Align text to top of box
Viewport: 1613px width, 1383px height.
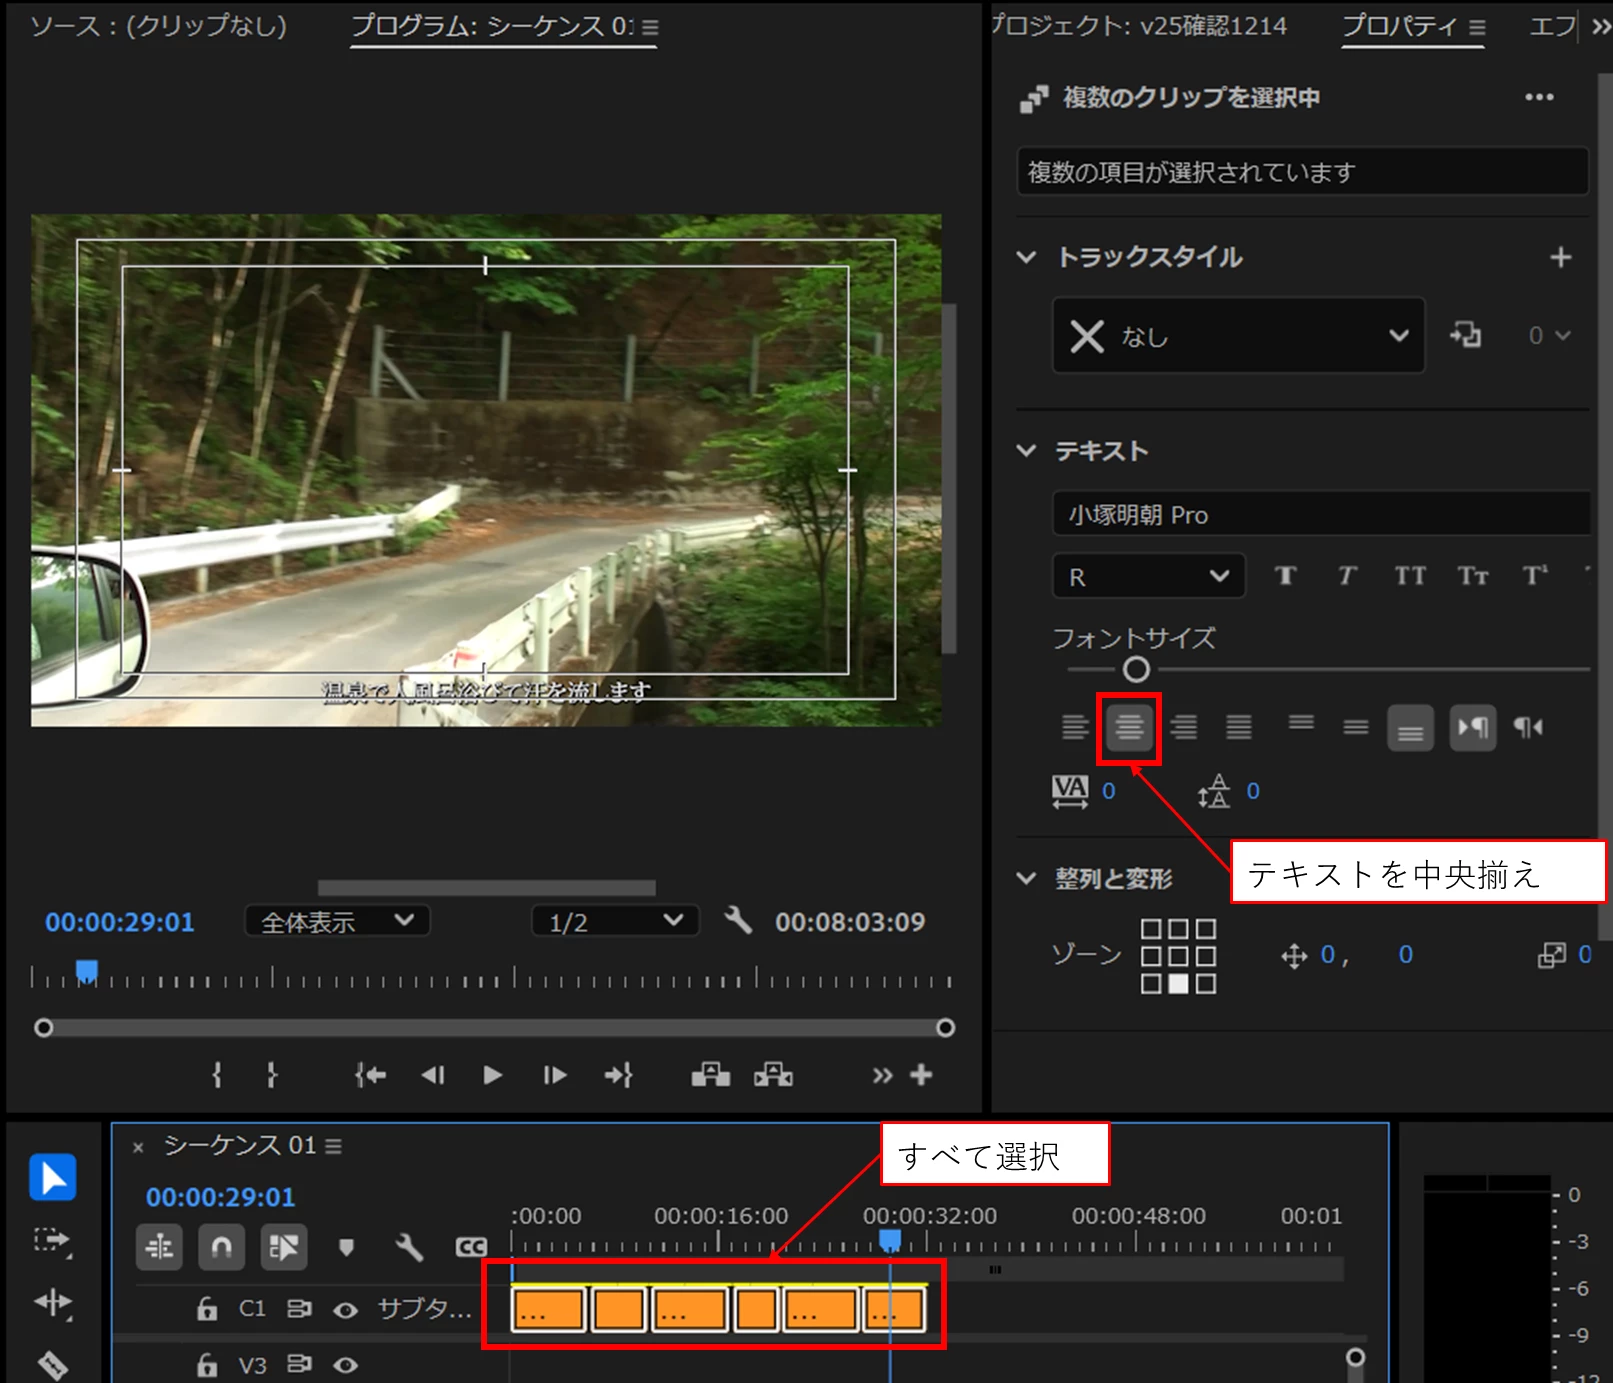(1301, 723)
